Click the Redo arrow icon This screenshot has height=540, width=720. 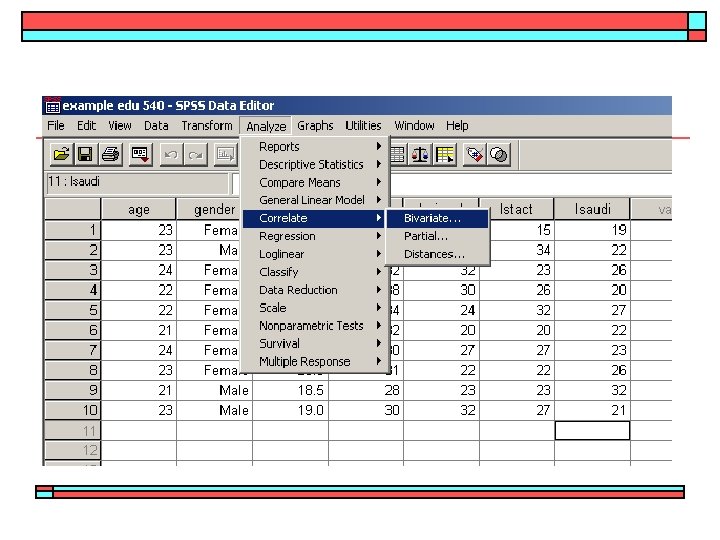(196, 155)
